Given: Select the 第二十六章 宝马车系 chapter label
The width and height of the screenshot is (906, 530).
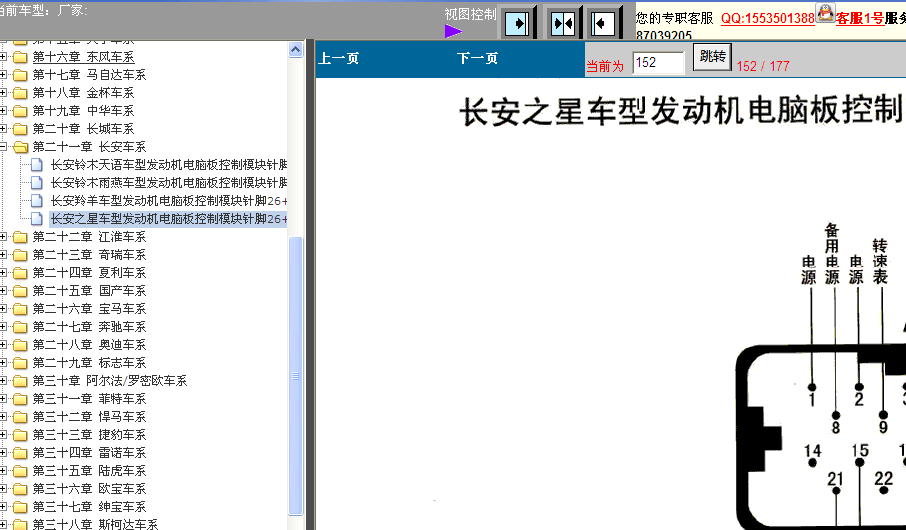Looking at the screenshot, I should (90, 309).
